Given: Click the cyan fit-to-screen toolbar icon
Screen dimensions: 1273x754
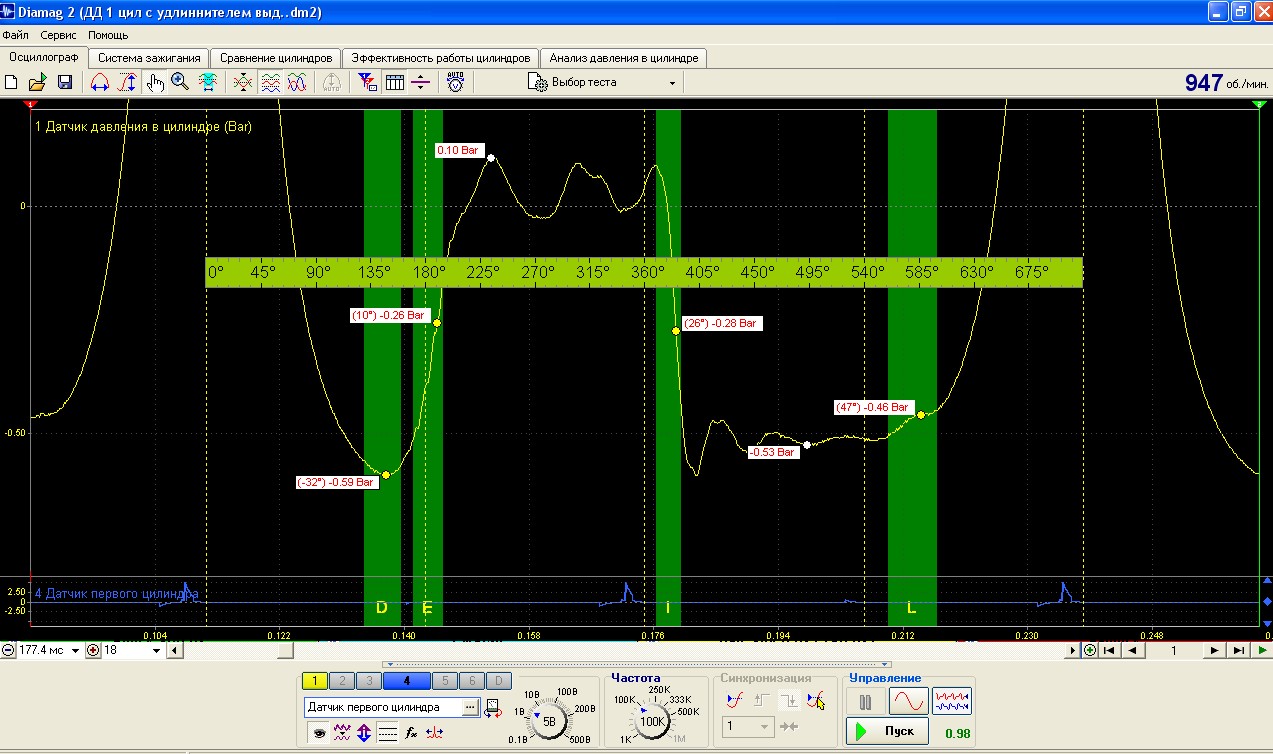Looking at the screenshot, I should [208, 83].
